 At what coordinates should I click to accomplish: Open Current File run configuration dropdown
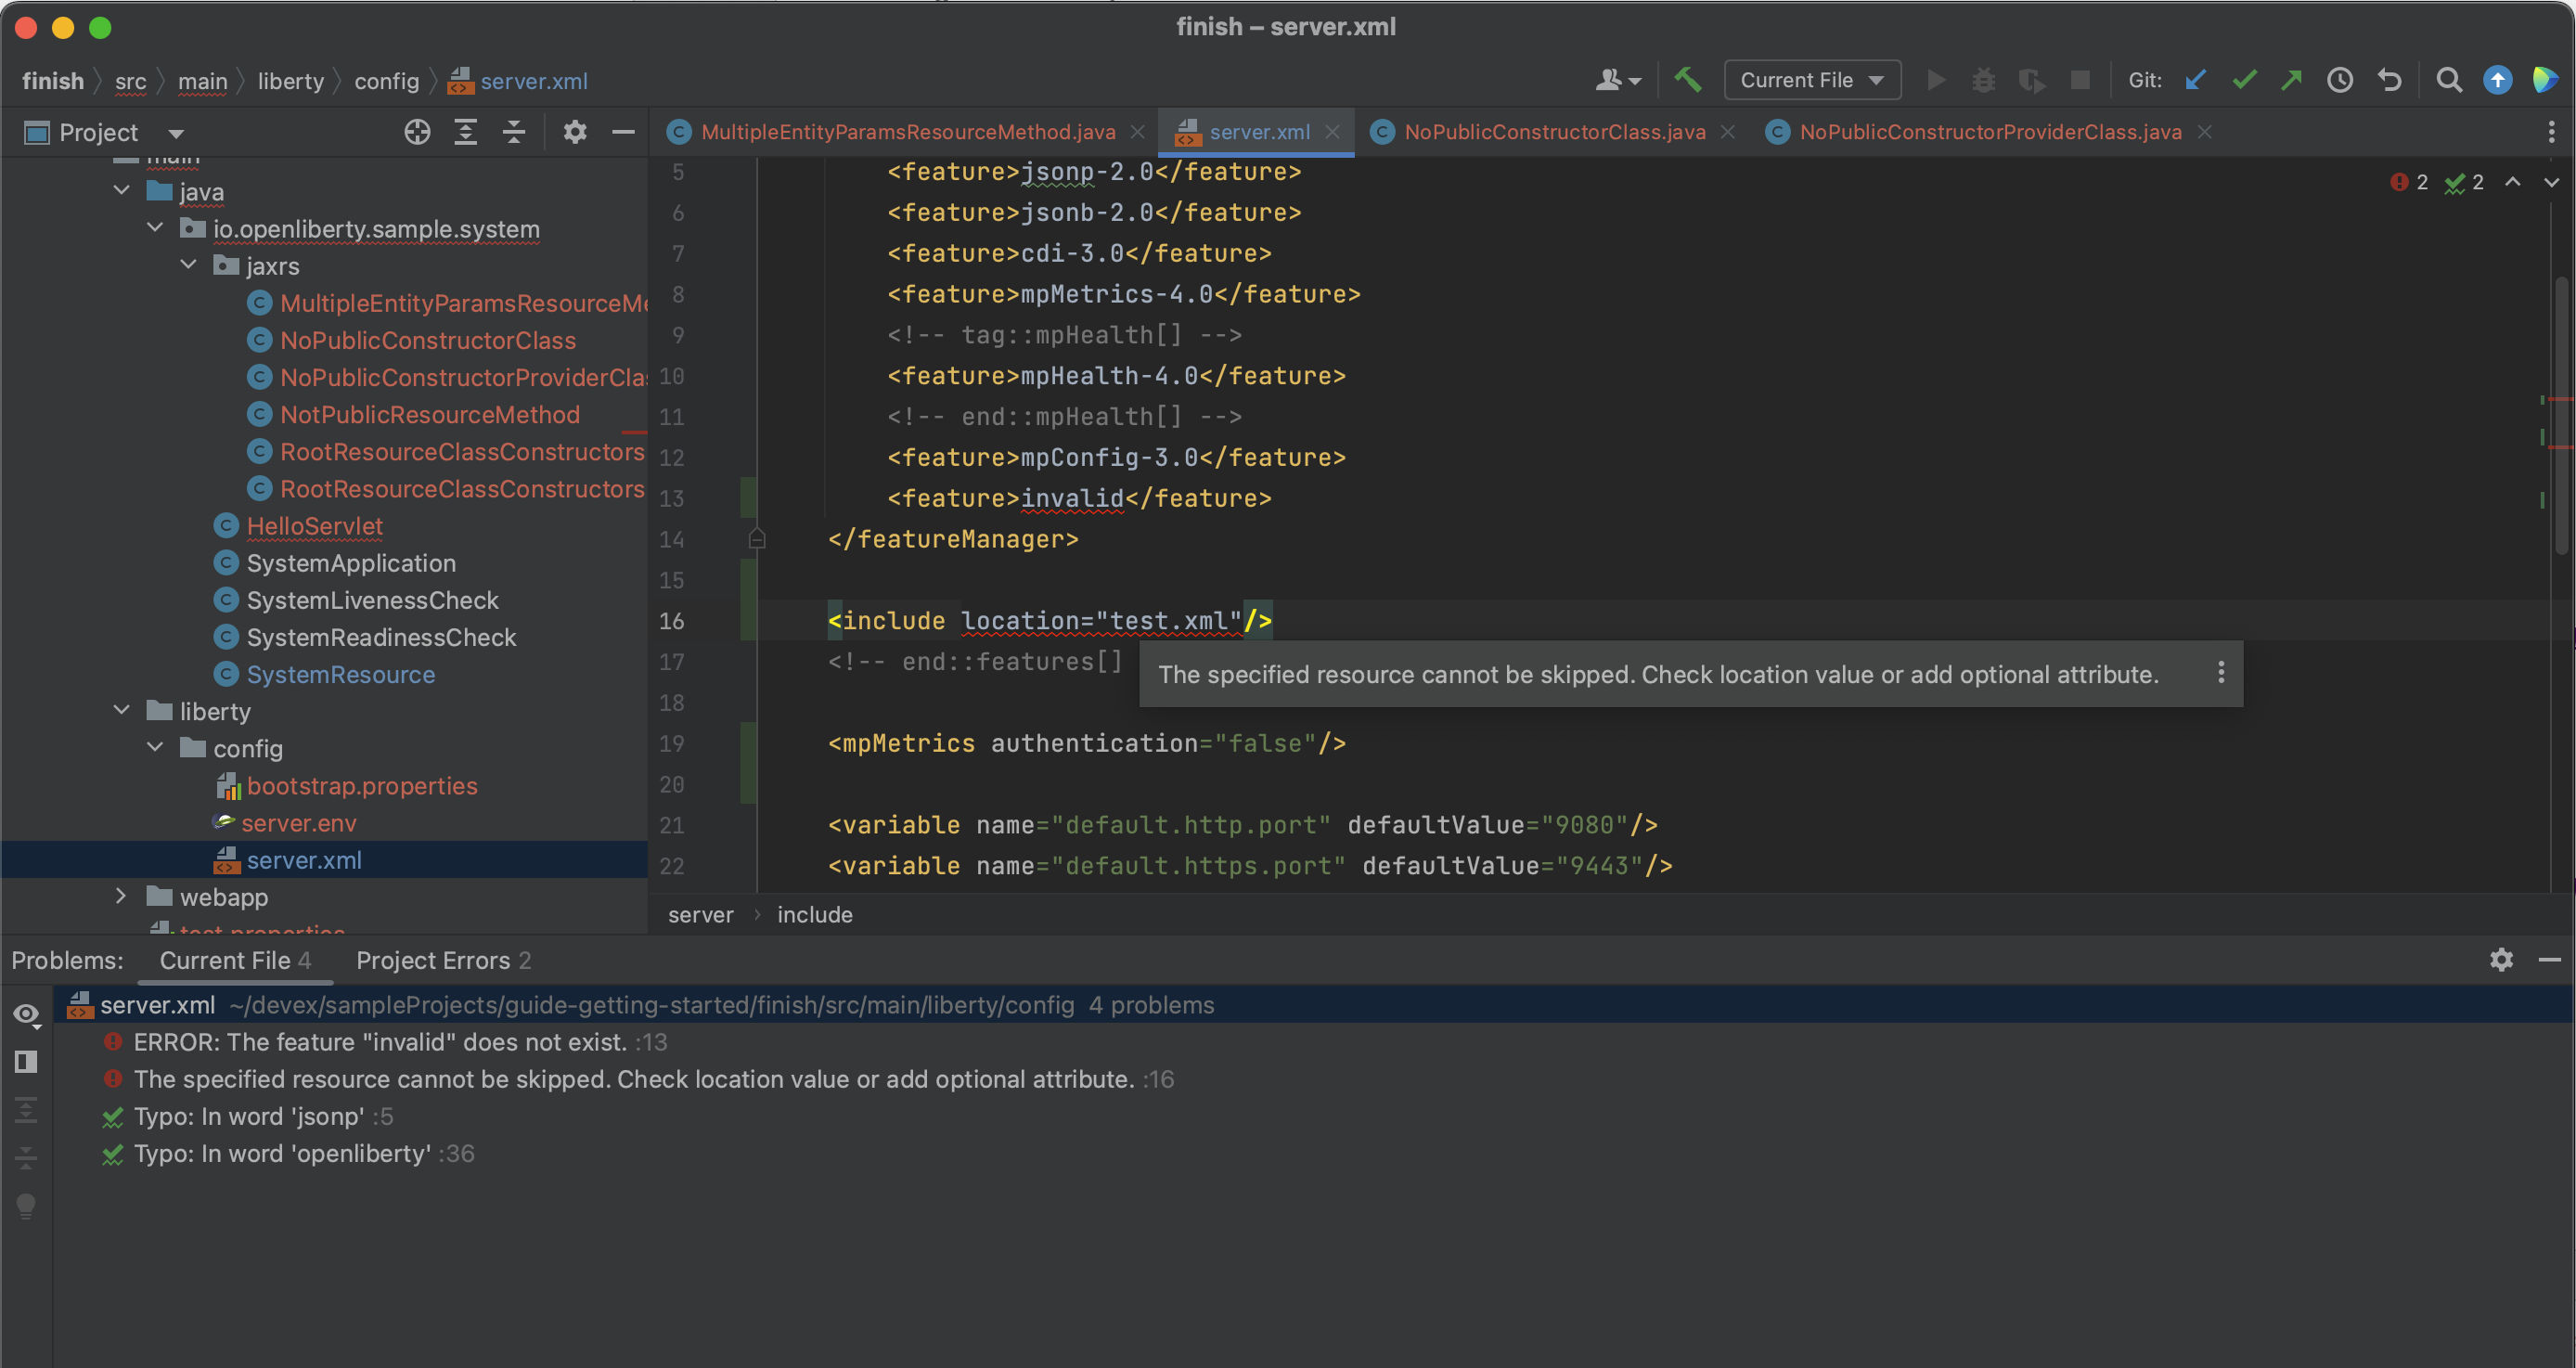(x=1811, y=80)
